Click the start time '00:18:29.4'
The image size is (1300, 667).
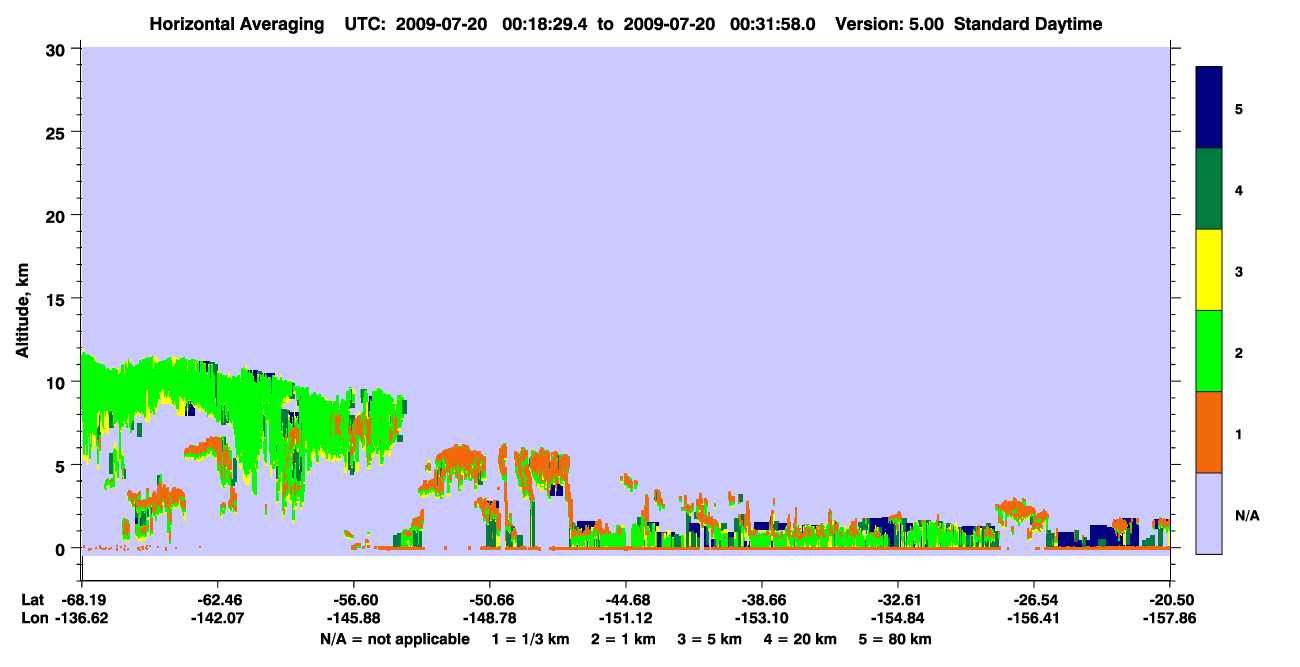pos(545,24)
